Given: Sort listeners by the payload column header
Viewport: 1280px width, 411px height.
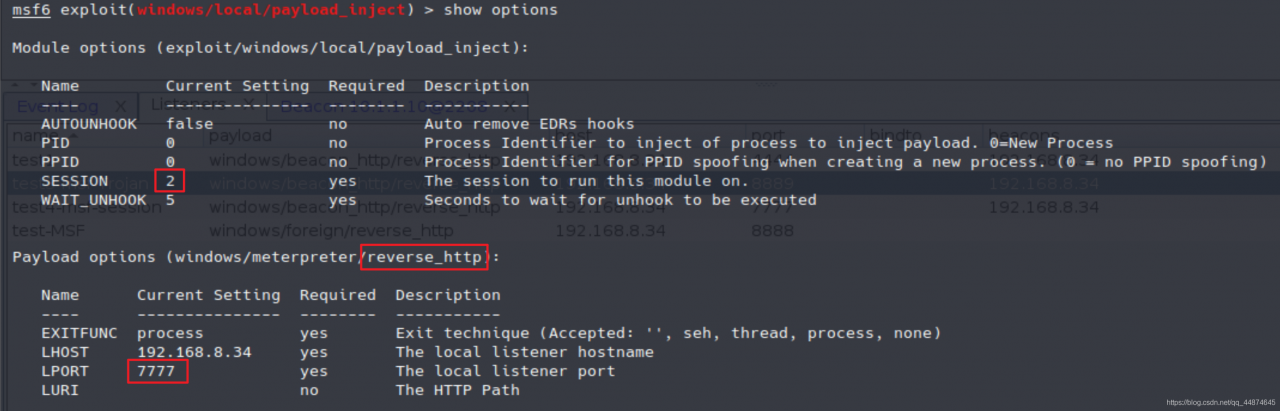Looking at the screenshot, I should point(240,134).
